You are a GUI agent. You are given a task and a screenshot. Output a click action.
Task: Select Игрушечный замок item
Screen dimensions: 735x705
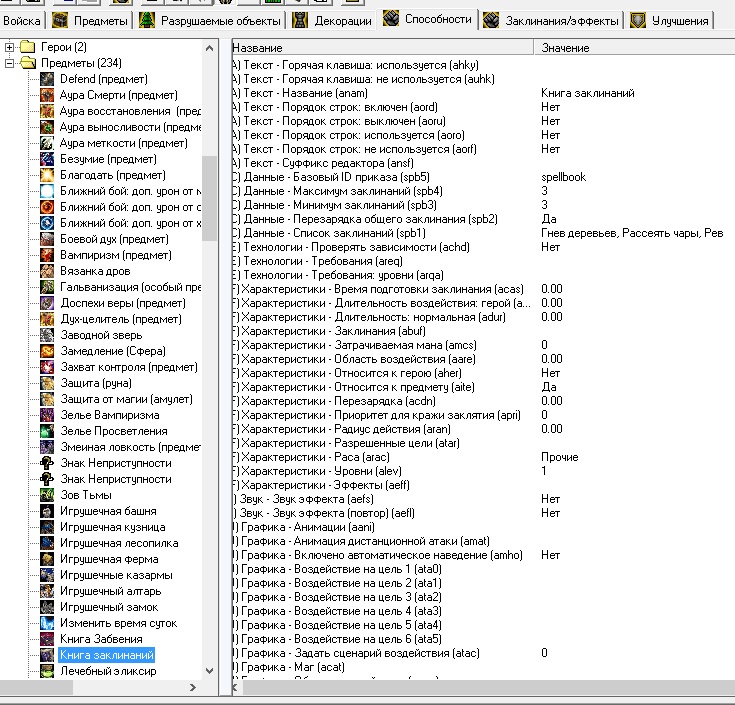[109, 607]
